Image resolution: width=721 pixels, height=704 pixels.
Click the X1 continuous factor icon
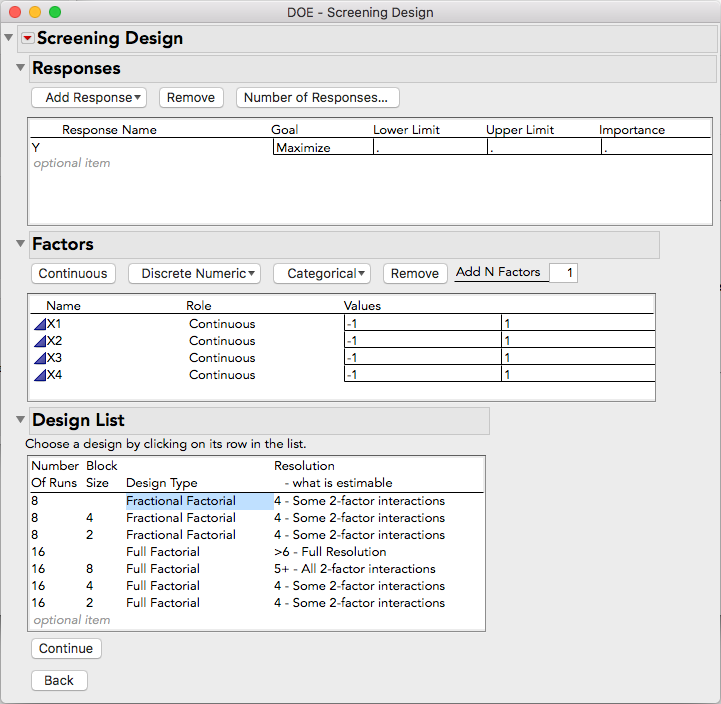39,324
